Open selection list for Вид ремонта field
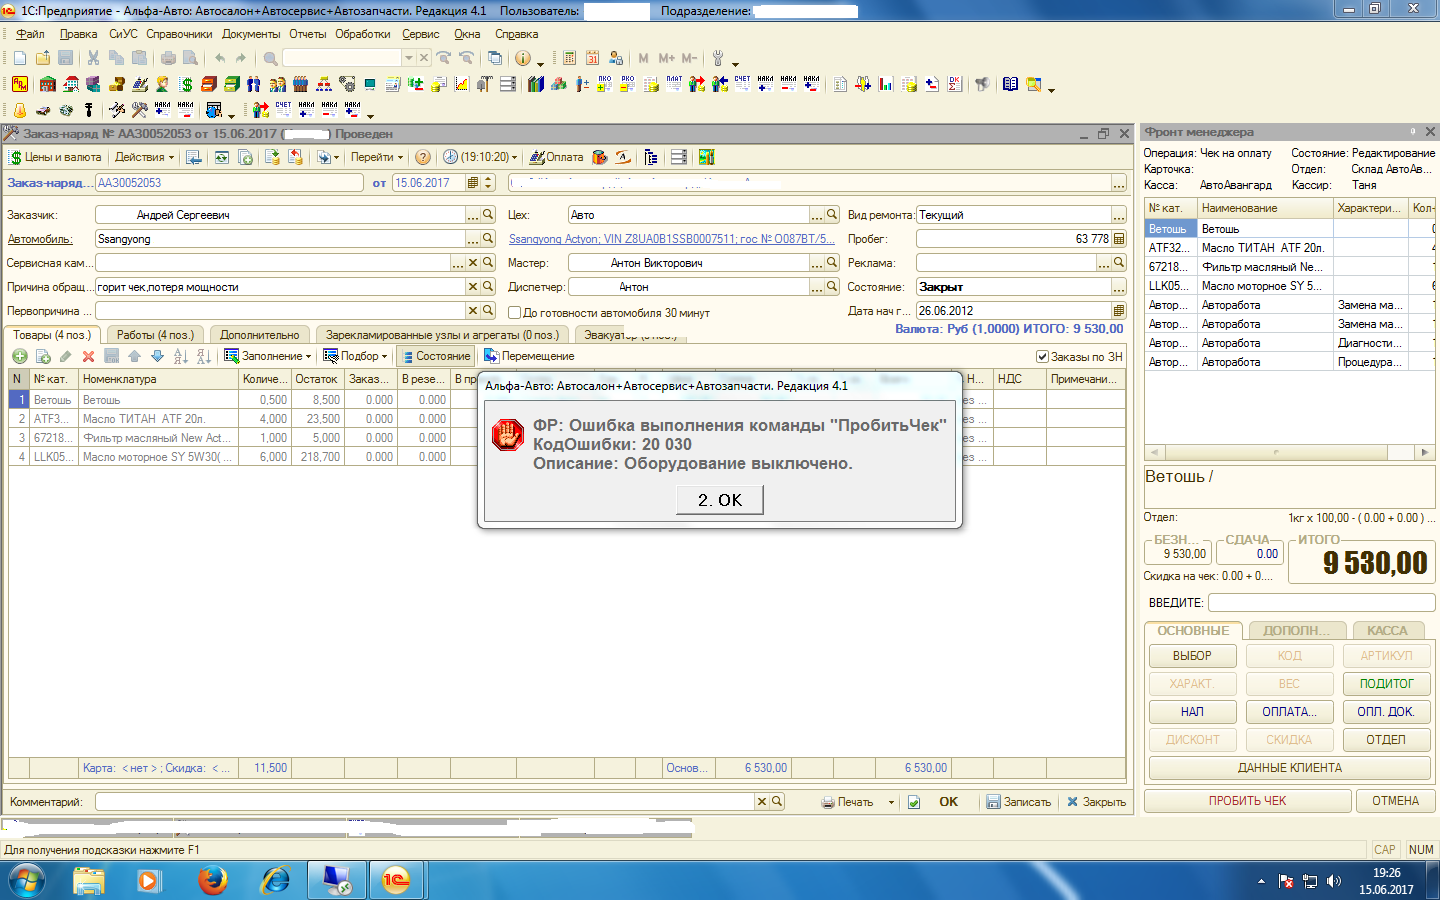This screenshot has width=1440, height=900. pyautogui.click(x=1118, y=215)
